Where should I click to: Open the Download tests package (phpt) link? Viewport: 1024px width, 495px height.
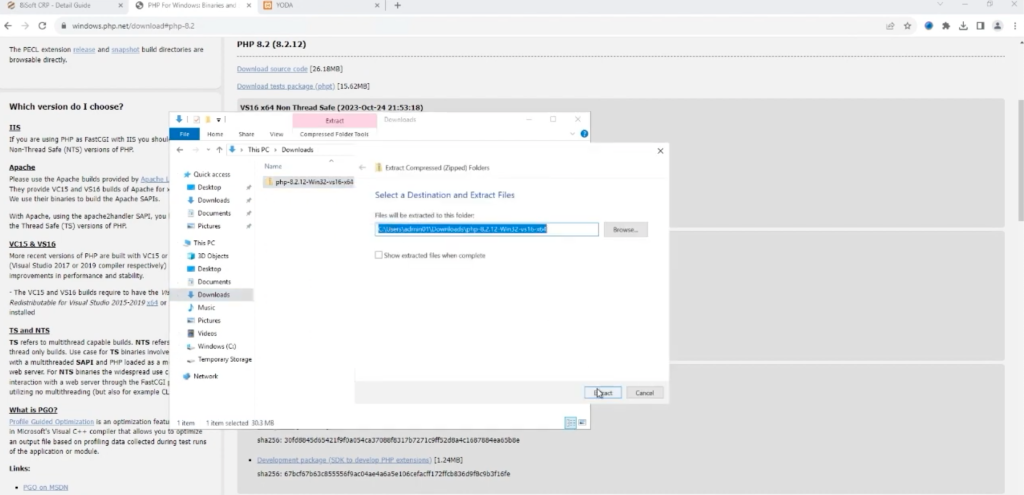[x=286, y=86]
